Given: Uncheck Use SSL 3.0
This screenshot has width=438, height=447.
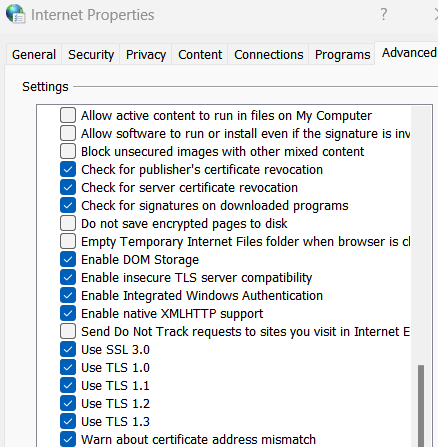Looking at the screenshot, I should tap(68, 349).
